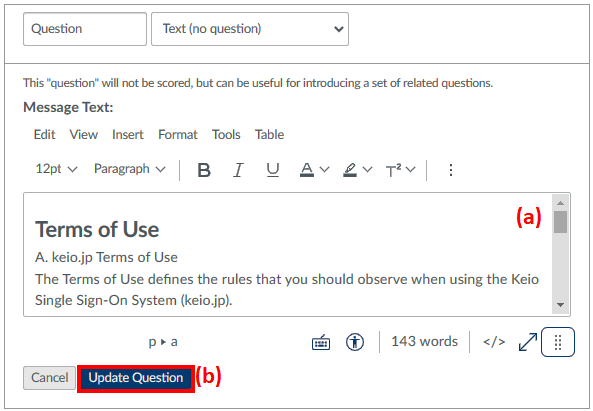Open the Format menu

178,135
